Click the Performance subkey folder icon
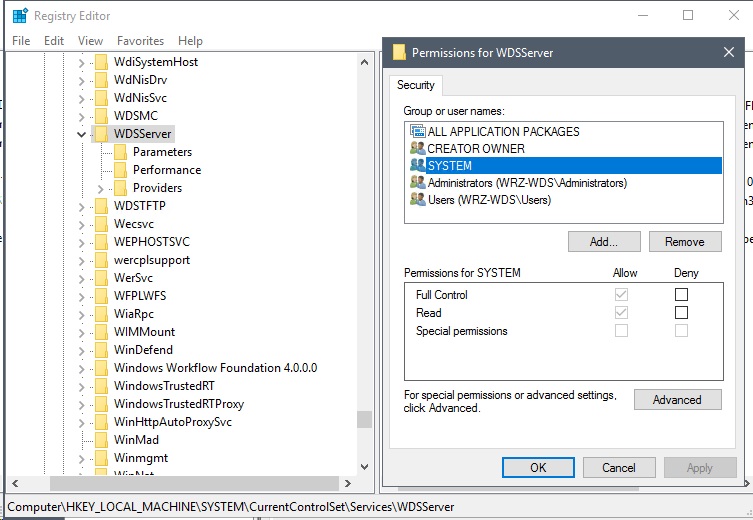The height and width of the screenshot is (520, 753). 121,170
